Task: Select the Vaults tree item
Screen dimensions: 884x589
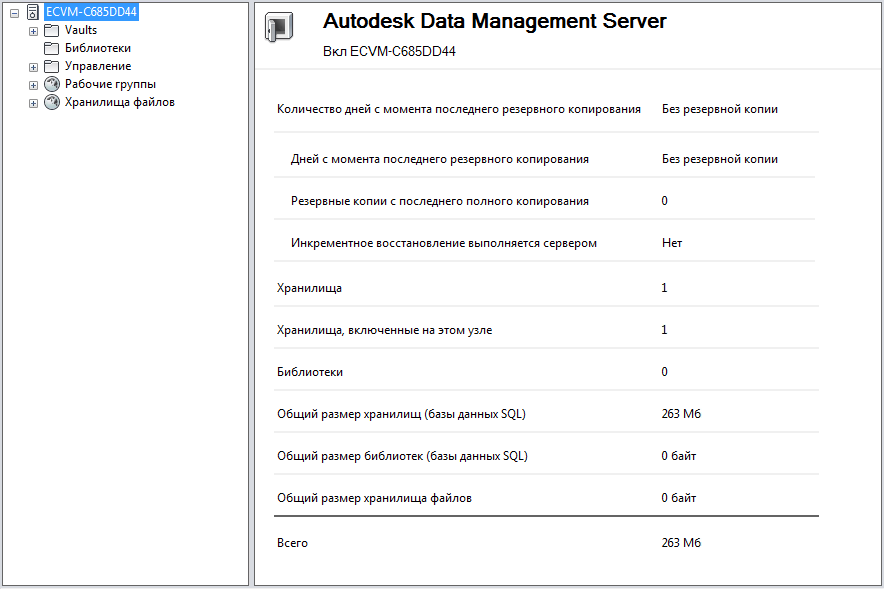Action: (81, 30)
